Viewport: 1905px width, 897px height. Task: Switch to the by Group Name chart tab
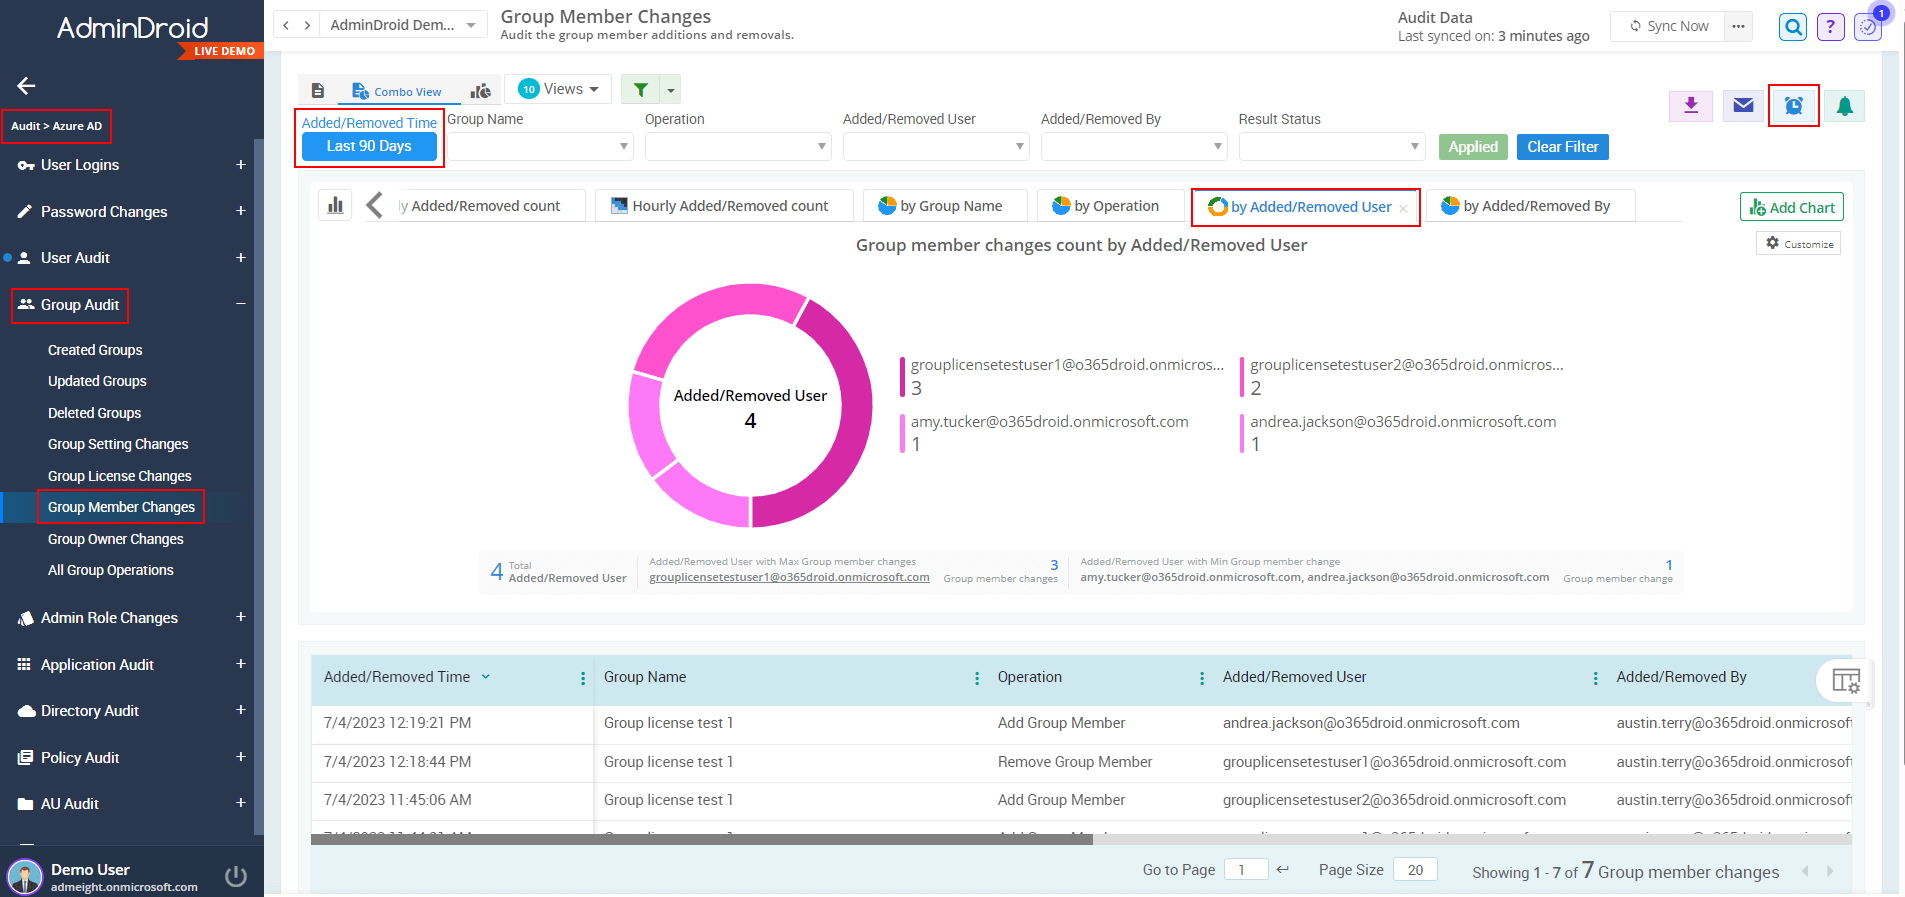[940, 206]
